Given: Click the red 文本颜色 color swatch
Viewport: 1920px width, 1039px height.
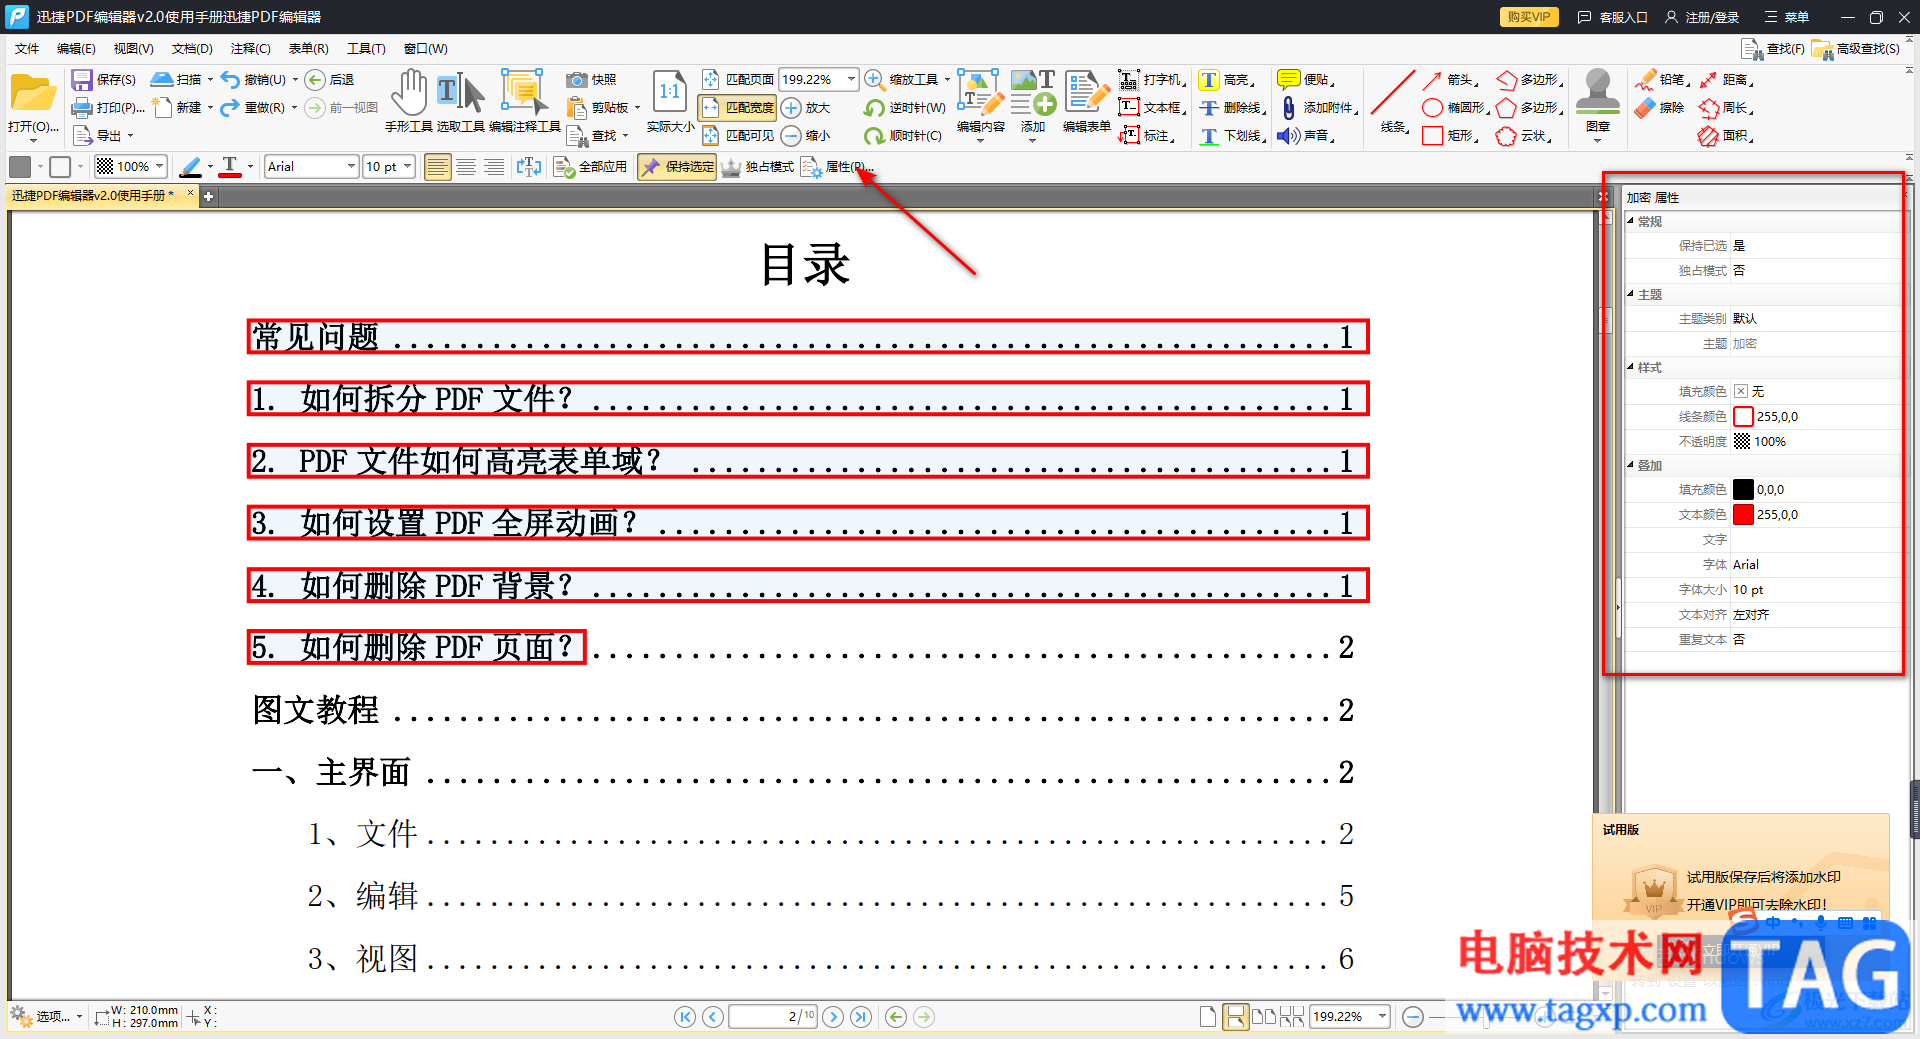Looking at the screenshot, I should pyautogui.click(x=1744, y=515).
